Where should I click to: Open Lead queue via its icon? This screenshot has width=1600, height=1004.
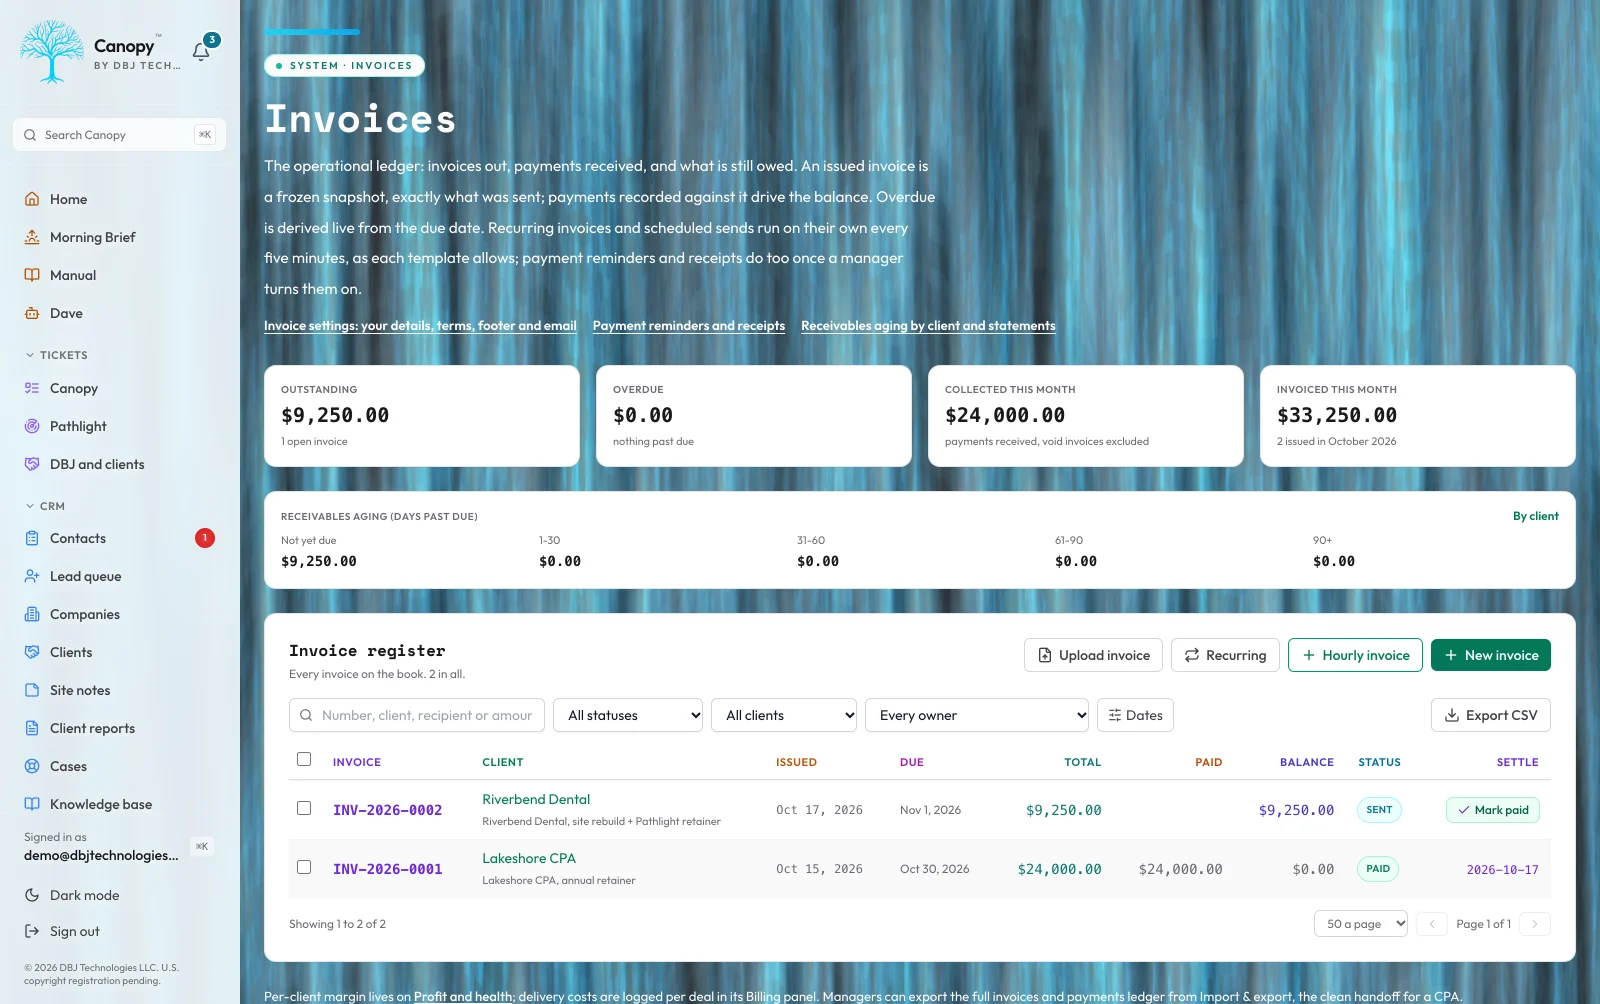(32, 576)
